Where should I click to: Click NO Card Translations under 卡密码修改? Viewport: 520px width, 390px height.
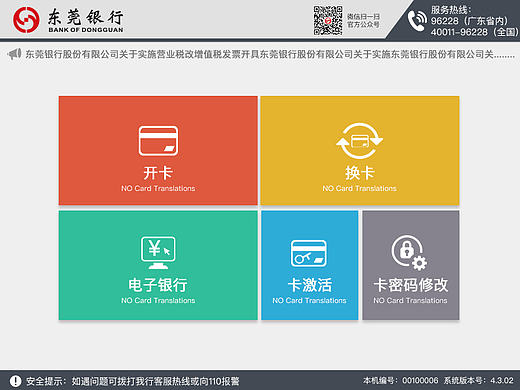point(410,300)
